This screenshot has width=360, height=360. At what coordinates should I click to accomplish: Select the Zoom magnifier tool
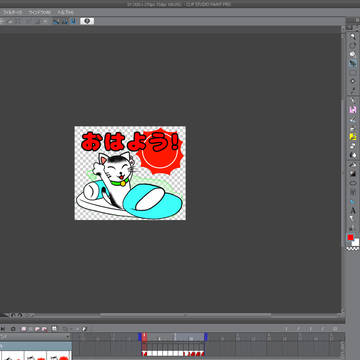pos(353,36)
